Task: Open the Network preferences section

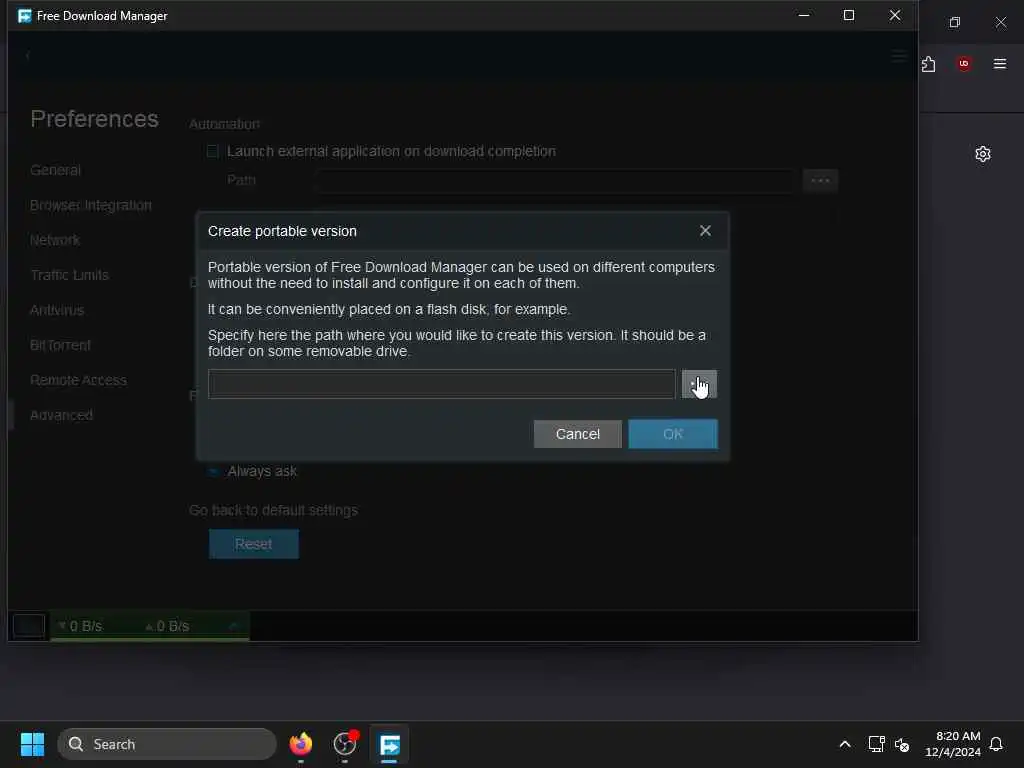Action: [x=55, y=240]
